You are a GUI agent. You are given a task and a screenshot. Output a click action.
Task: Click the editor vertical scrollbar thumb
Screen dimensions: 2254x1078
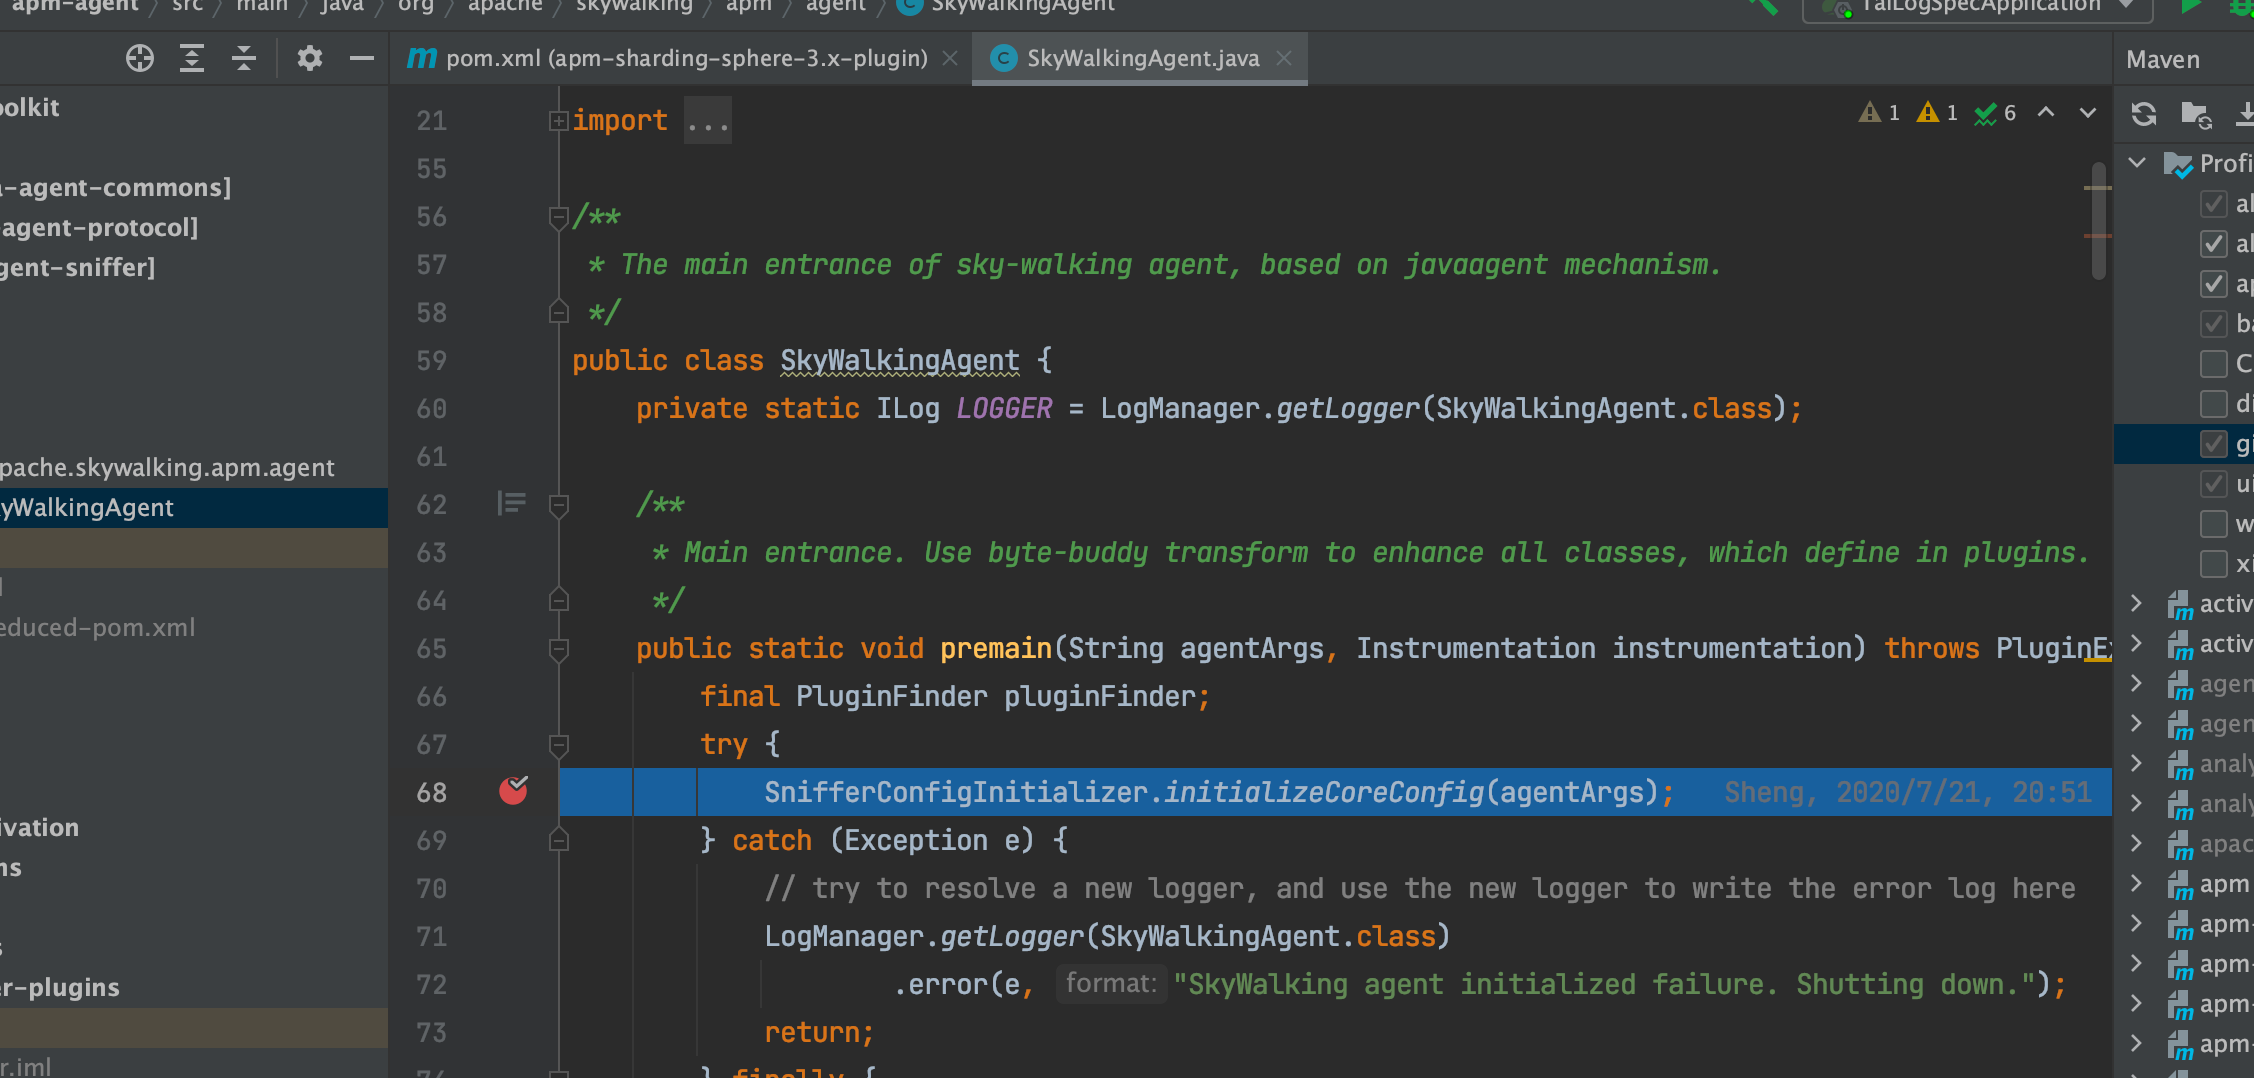2098,220
